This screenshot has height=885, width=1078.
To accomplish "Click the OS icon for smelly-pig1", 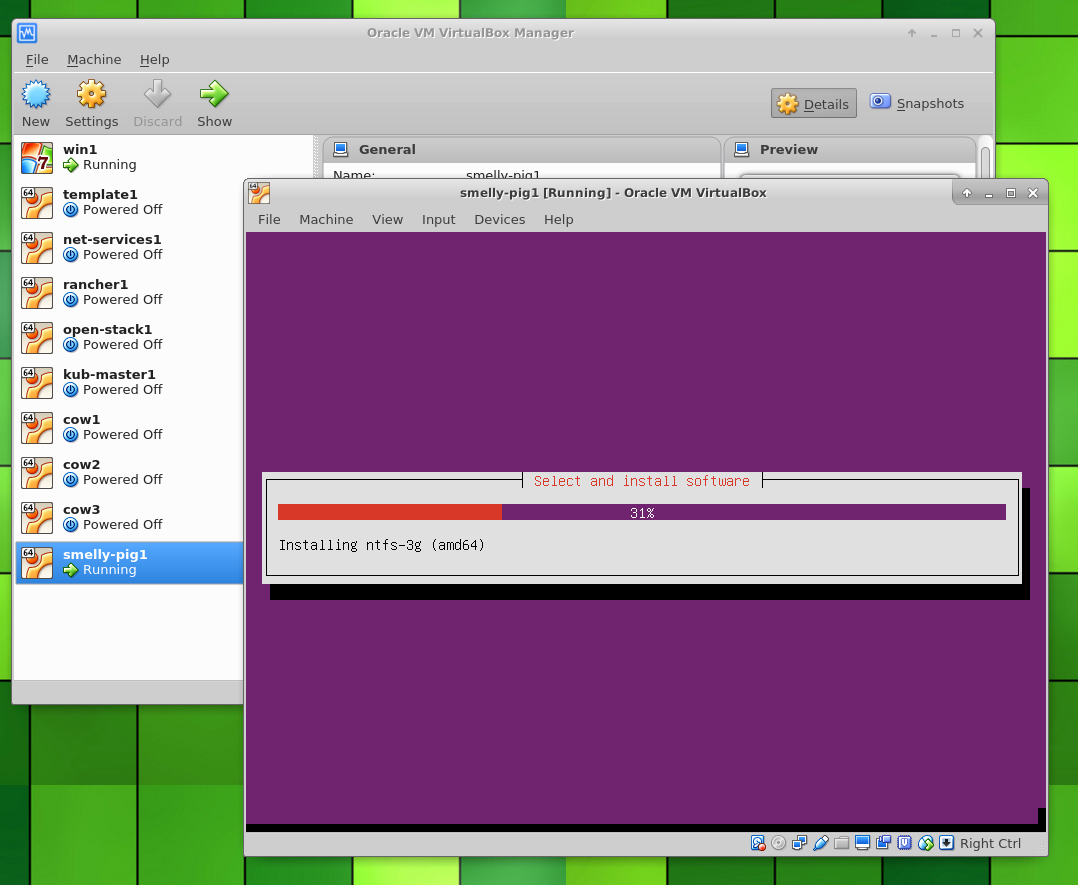I will [x=37, y=562].
